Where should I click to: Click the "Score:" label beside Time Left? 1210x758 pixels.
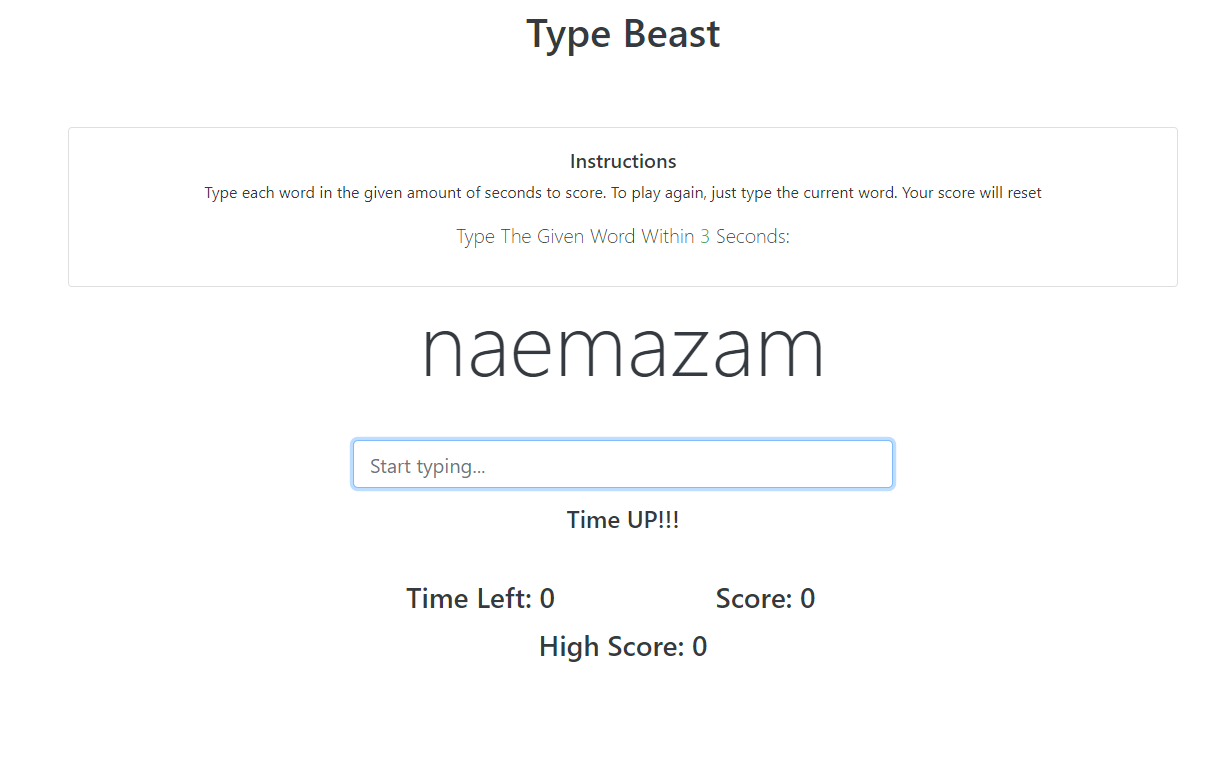pyautogui.click(x=753, y=599)
